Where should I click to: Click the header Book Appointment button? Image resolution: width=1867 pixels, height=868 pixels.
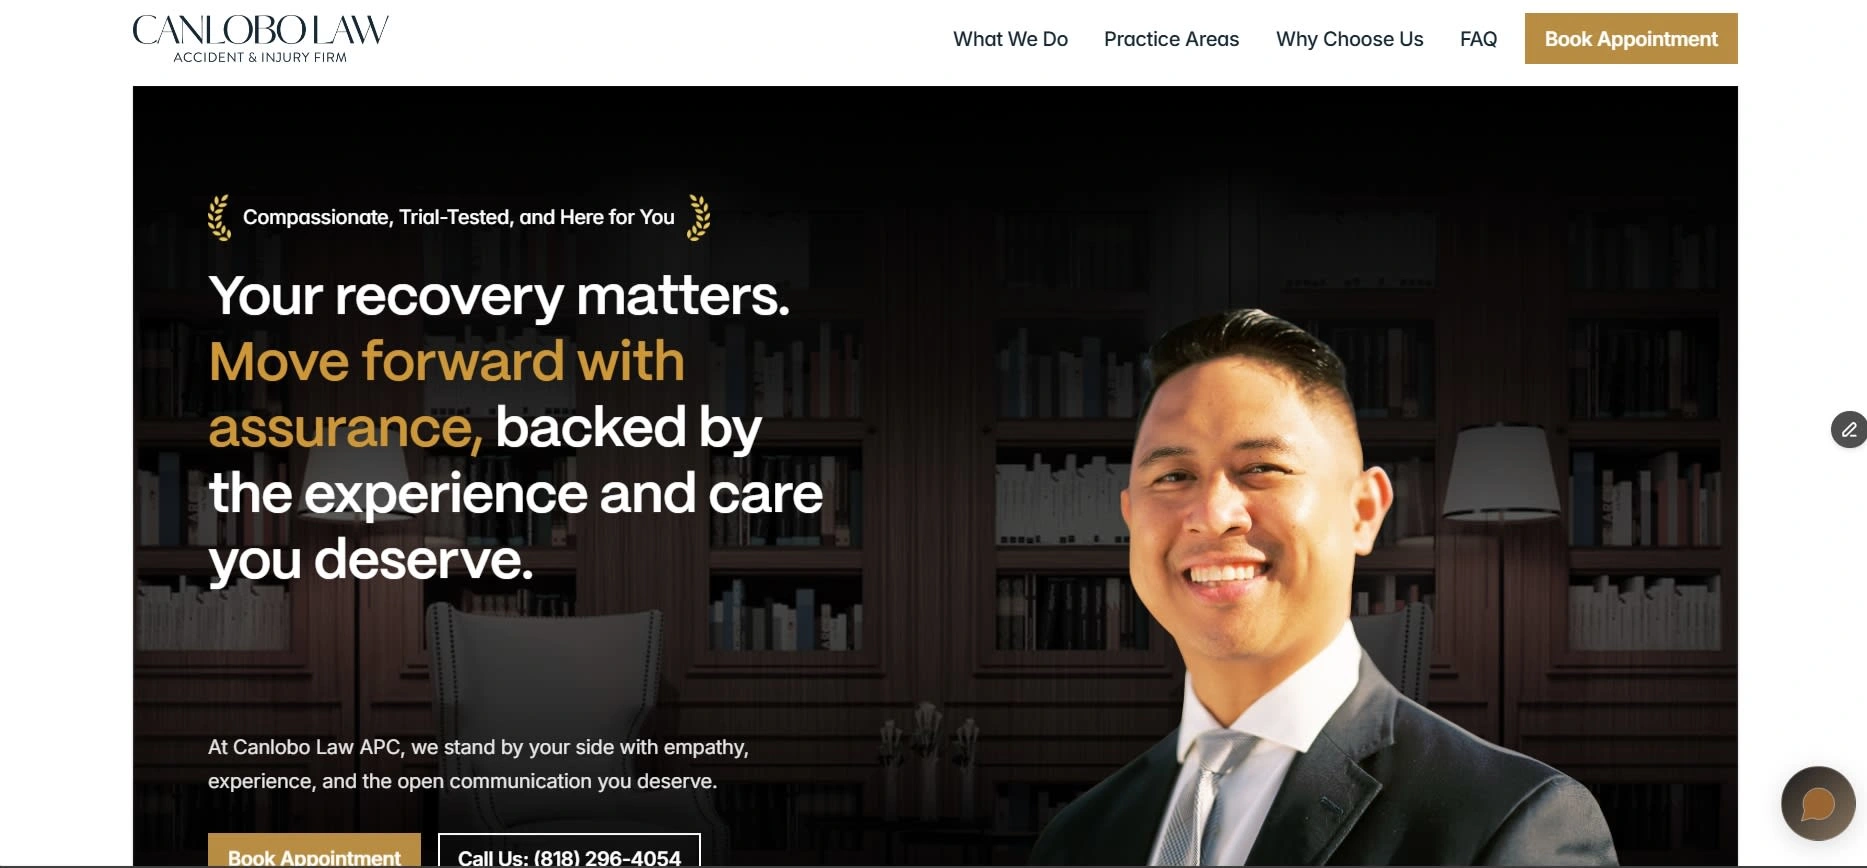(x=1631, y=39)
